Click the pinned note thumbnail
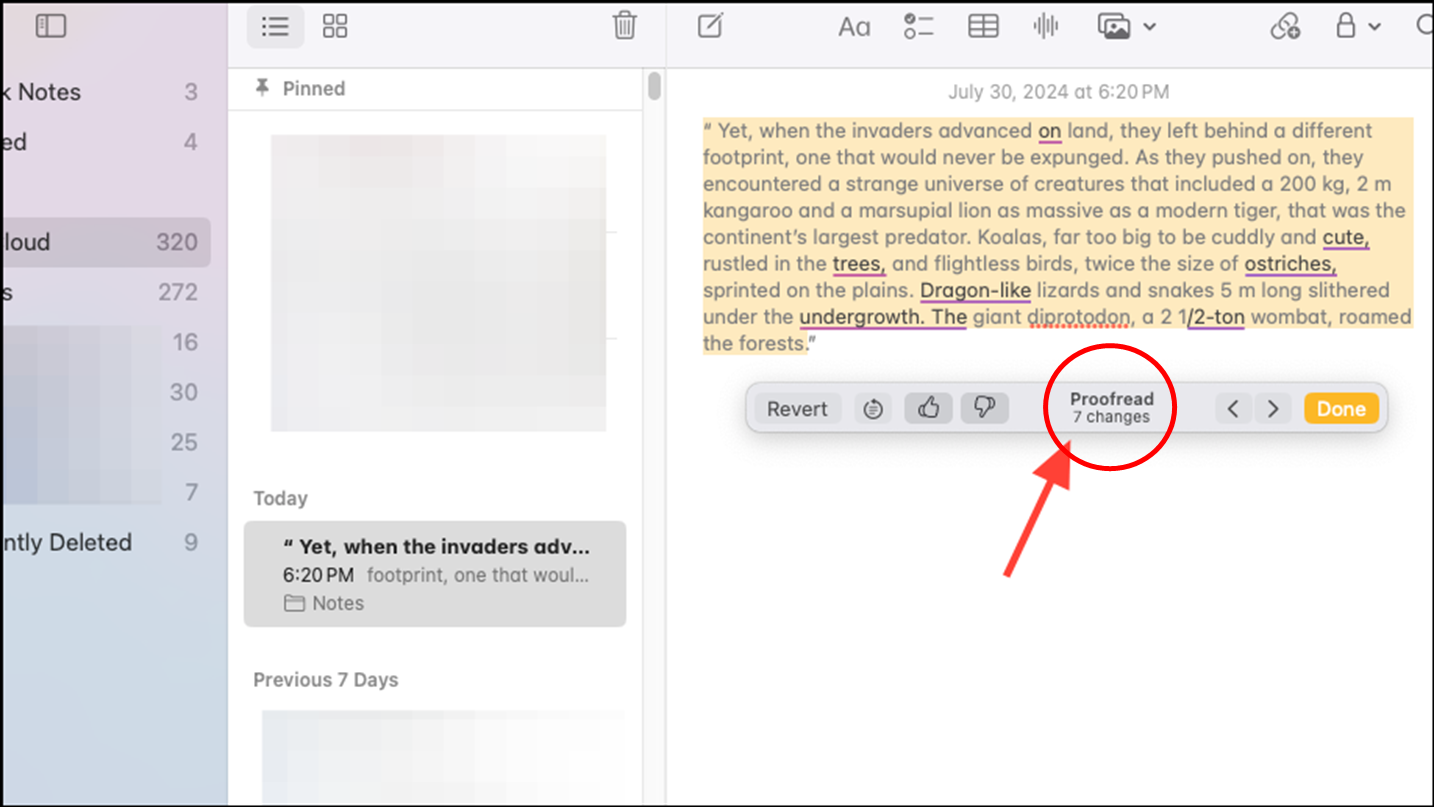This screenshot has width=1434, height=807. [438, 283]
